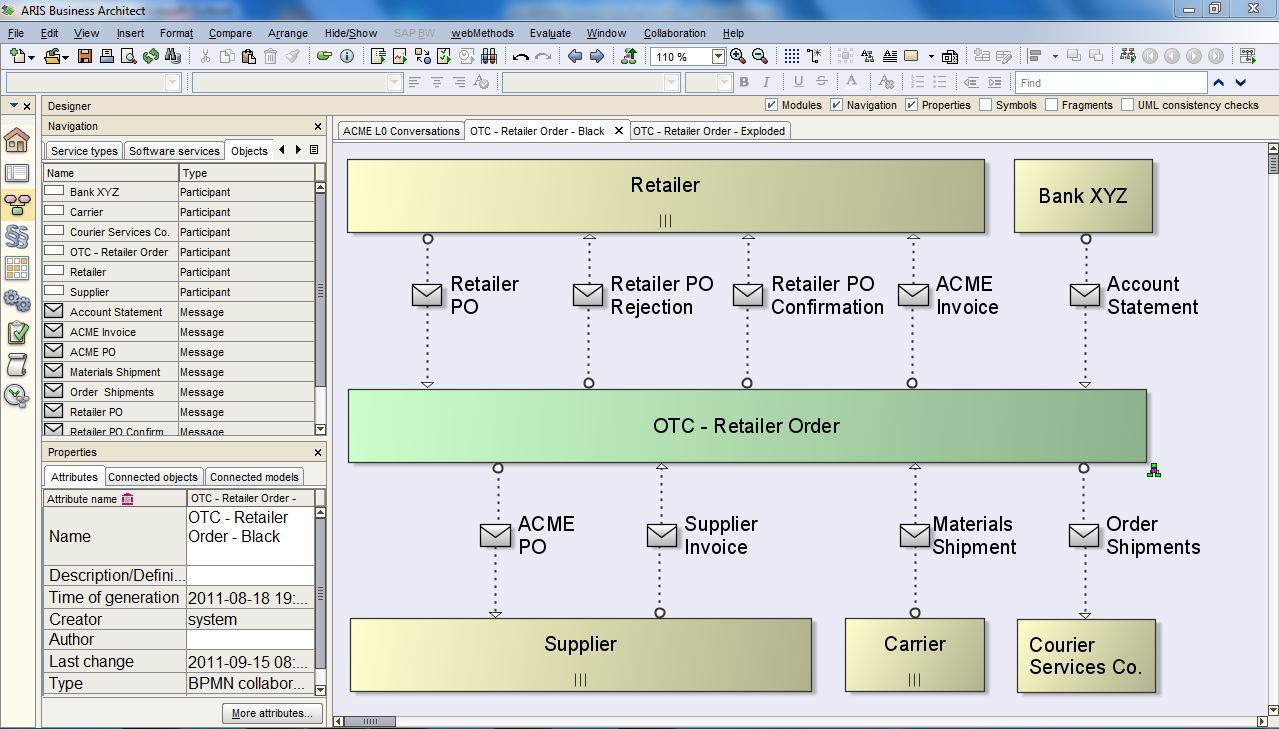
Task: Click the Save icon in the toolbar
Action: click(85, 57)
